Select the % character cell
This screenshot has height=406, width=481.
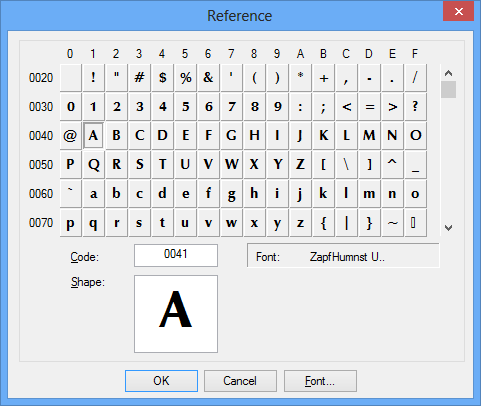(185, 78)
